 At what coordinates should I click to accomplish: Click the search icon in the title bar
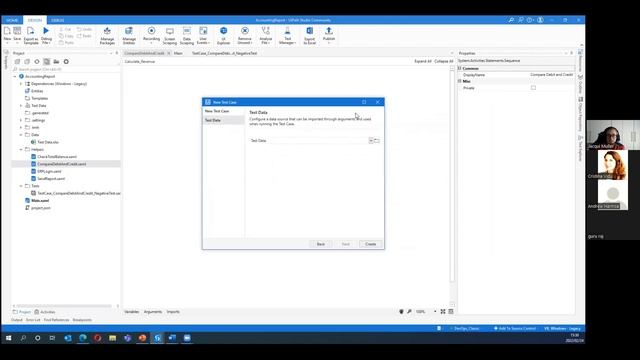click(511, 20)
